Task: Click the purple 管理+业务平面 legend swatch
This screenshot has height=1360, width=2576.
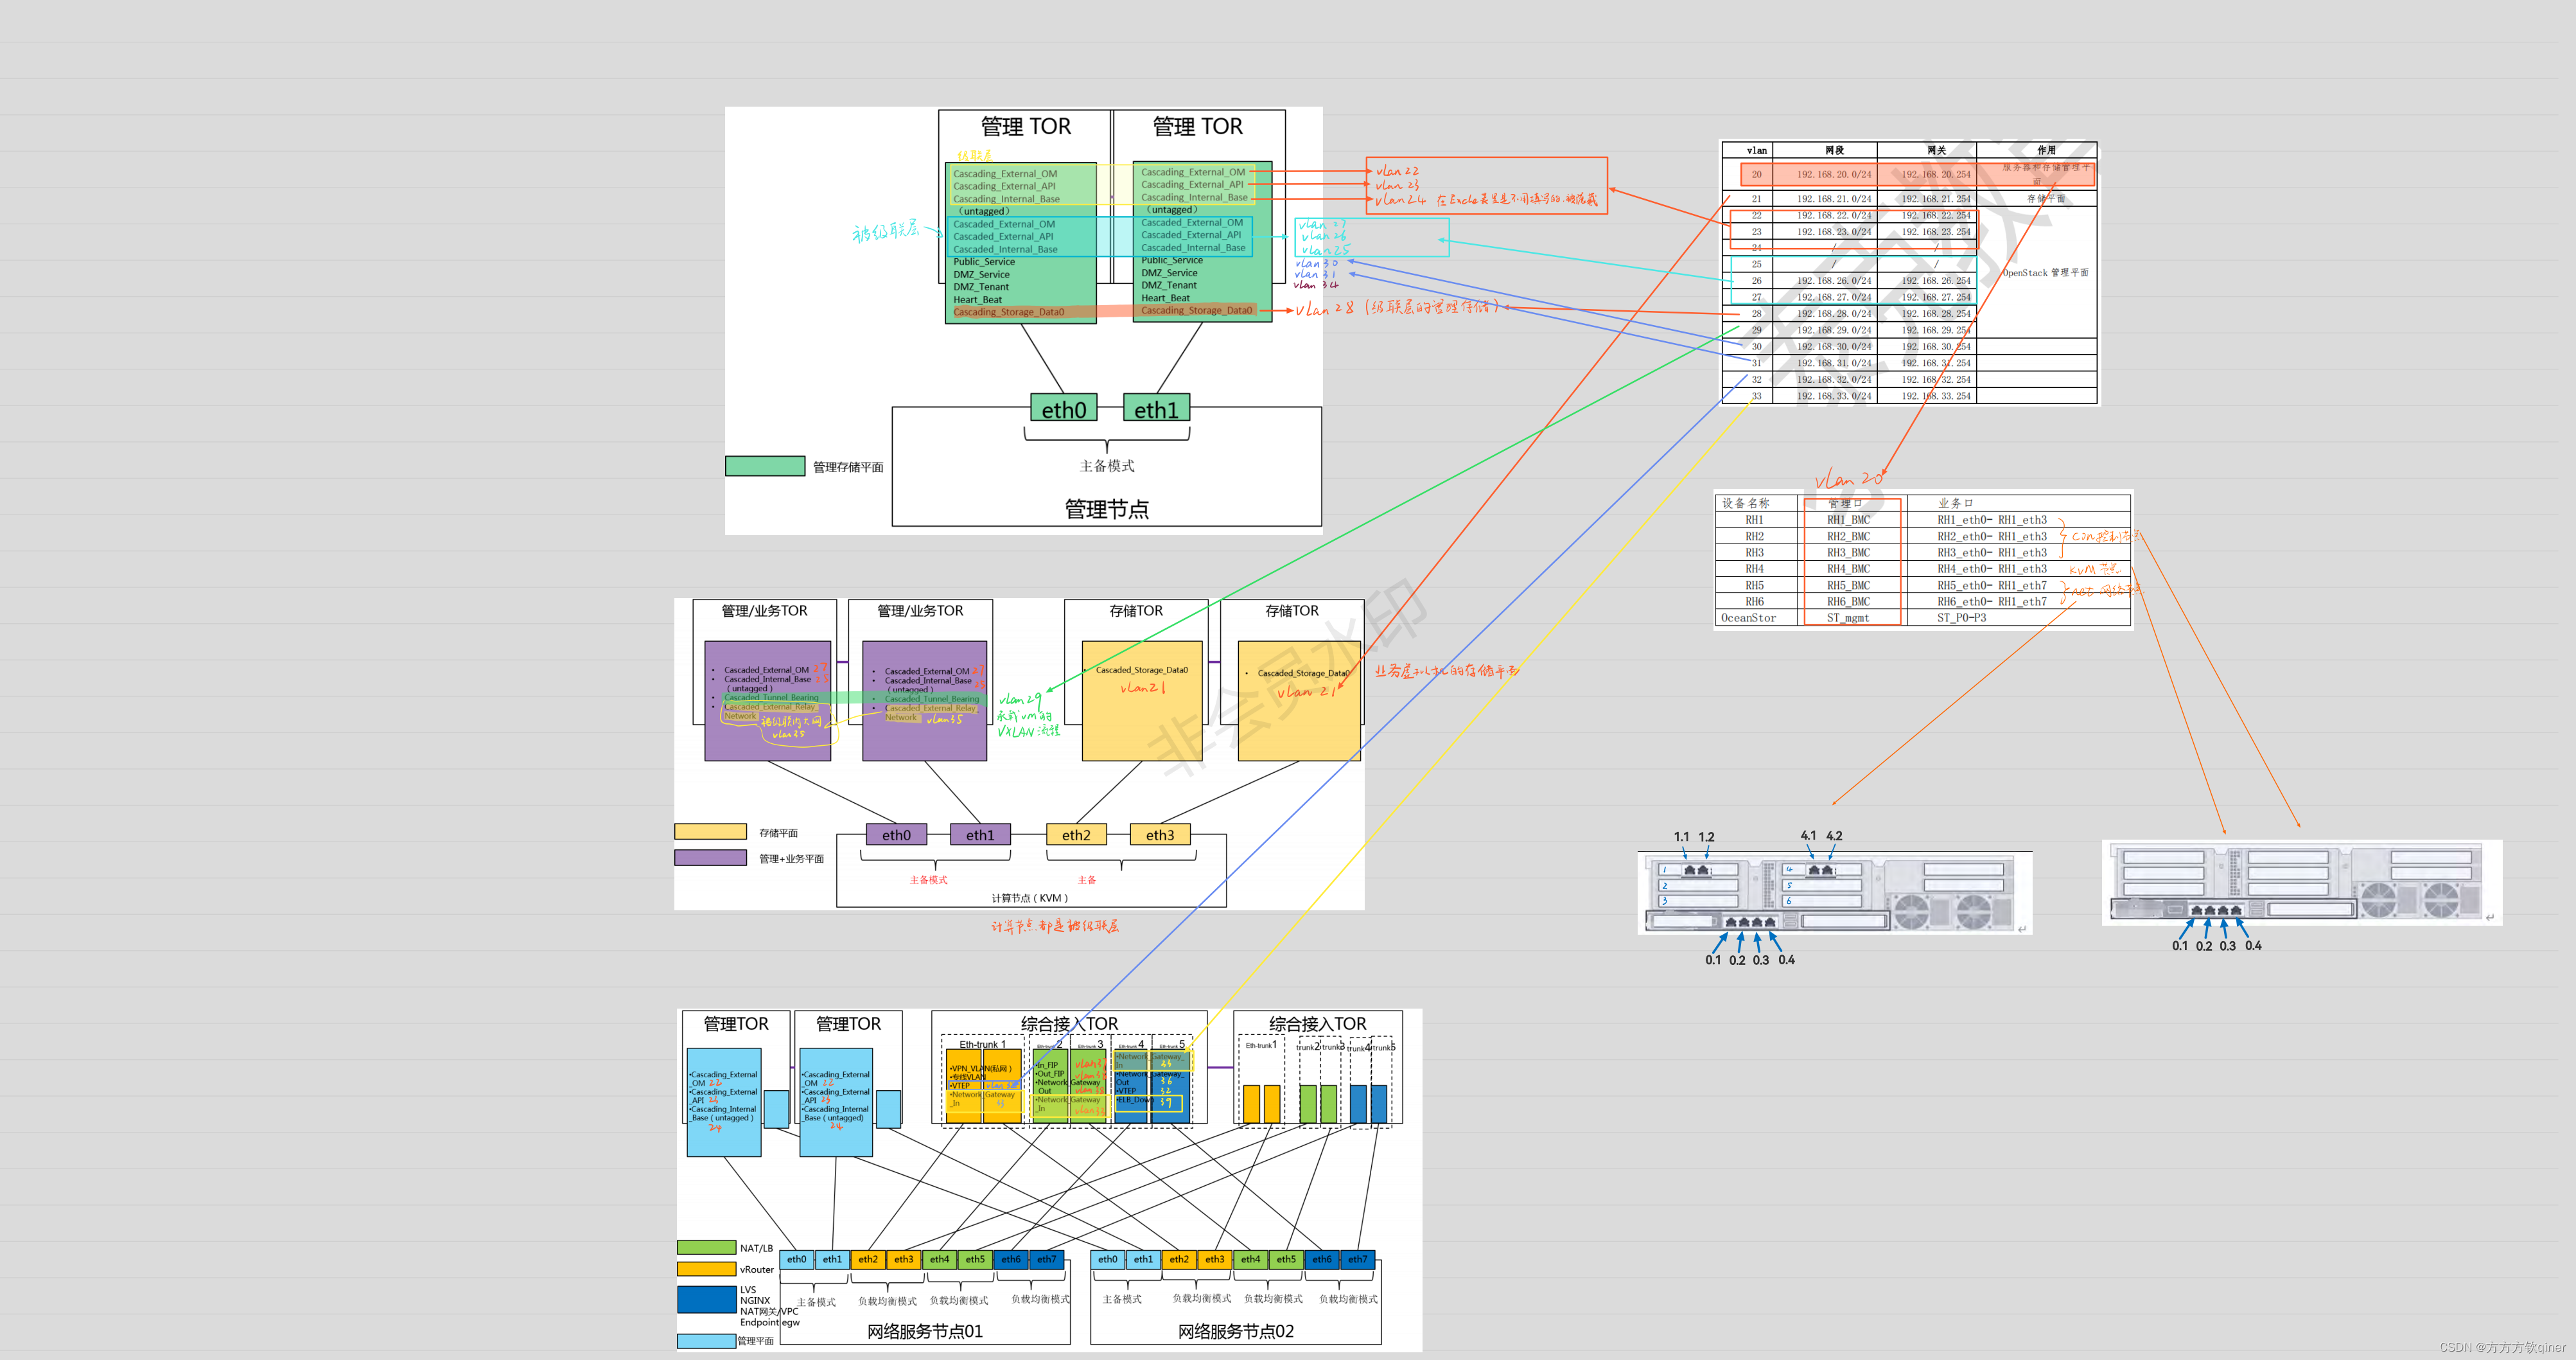Action: [x=710, y=858]
